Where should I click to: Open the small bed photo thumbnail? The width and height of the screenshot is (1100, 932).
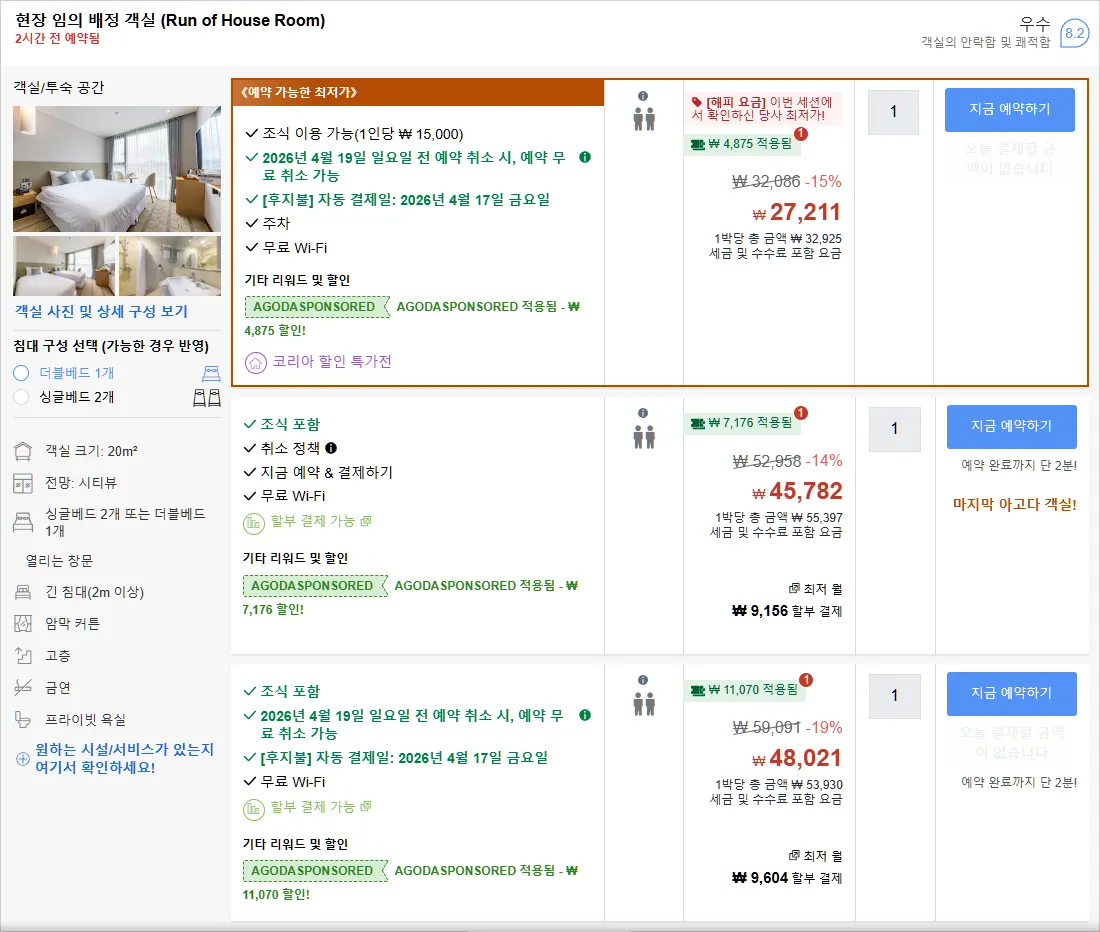click(x=65, y=266)
